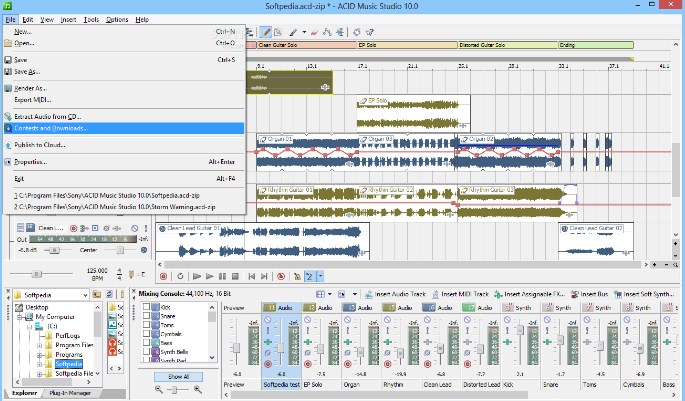Viewport: 685px width, 401px height.
Task: Arm record on EP Solo mixer channel
Action: 308,363
